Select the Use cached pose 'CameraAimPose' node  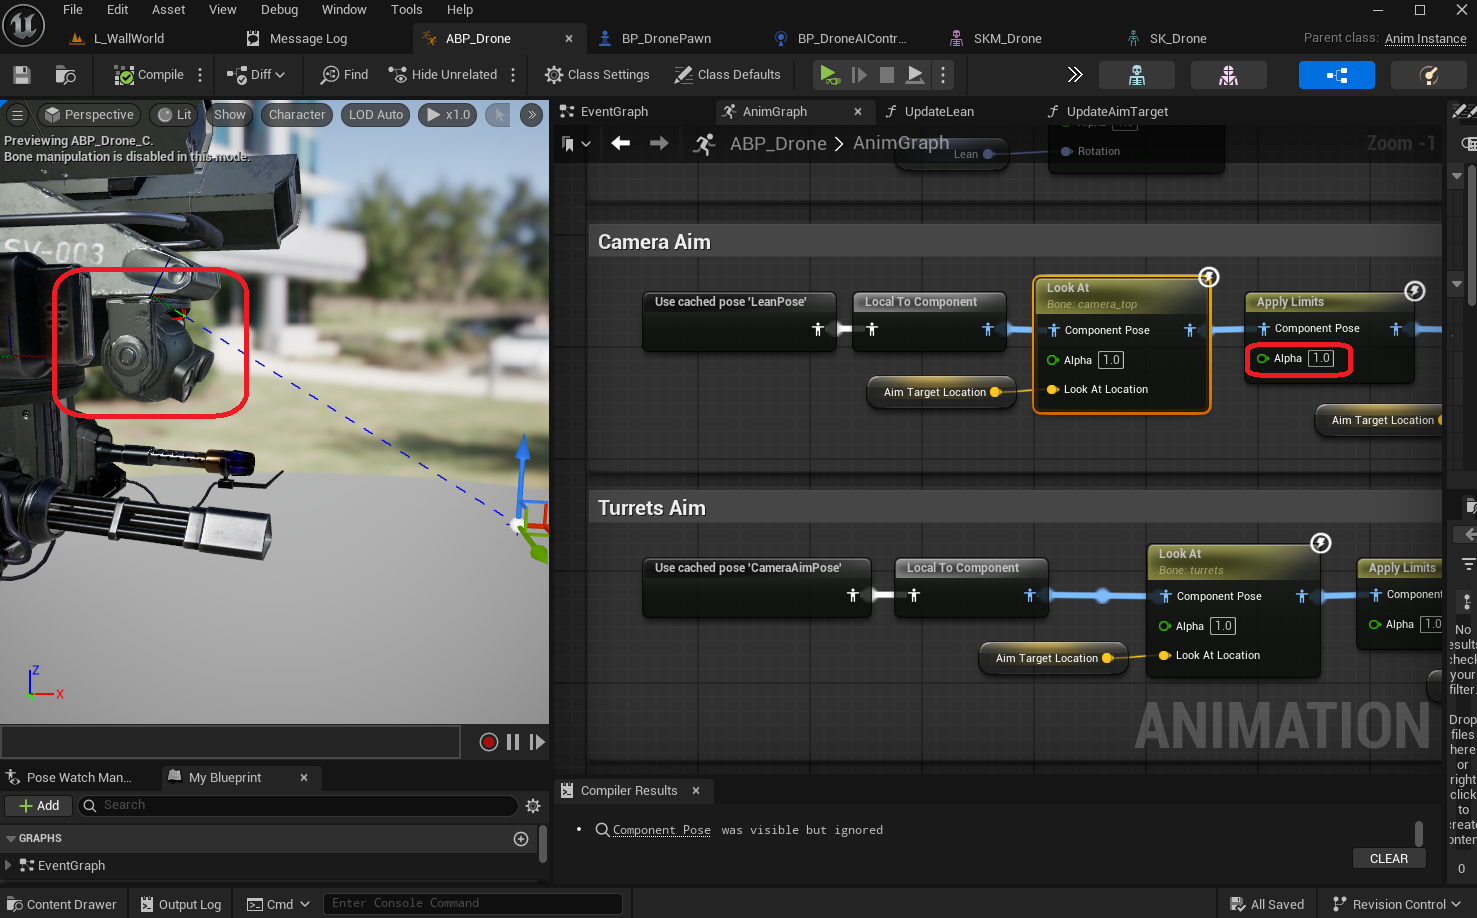(757, 587)
